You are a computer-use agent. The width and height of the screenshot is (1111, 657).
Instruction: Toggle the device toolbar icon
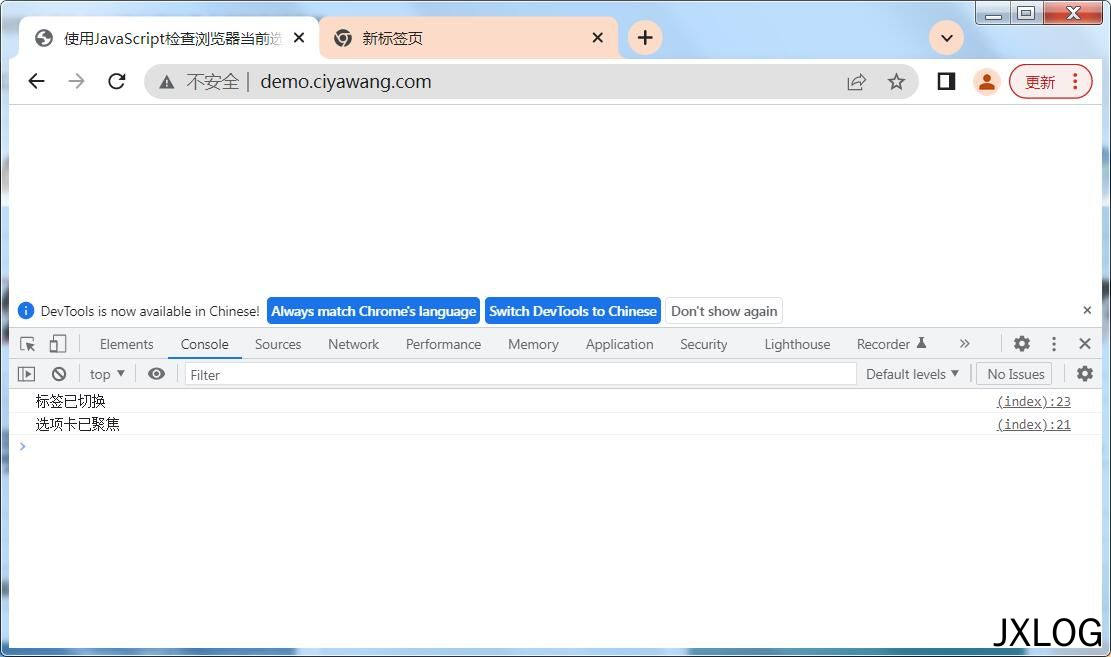point(57,344)
